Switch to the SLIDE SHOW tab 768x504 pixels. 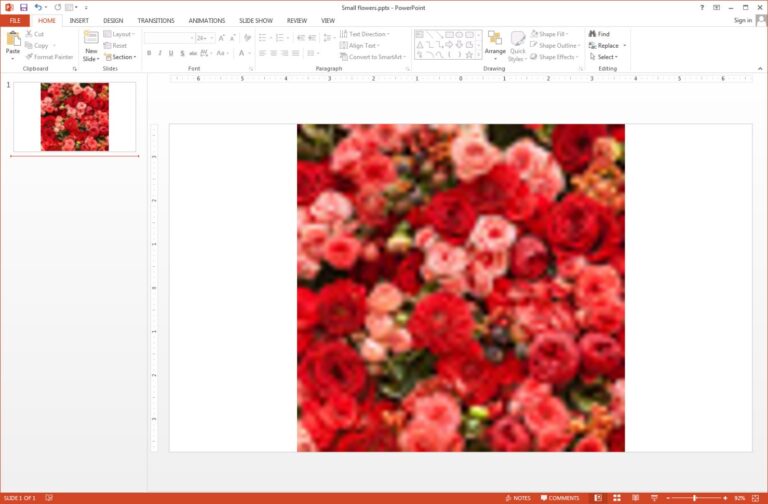pyautogui.click(x=256, y=21)
